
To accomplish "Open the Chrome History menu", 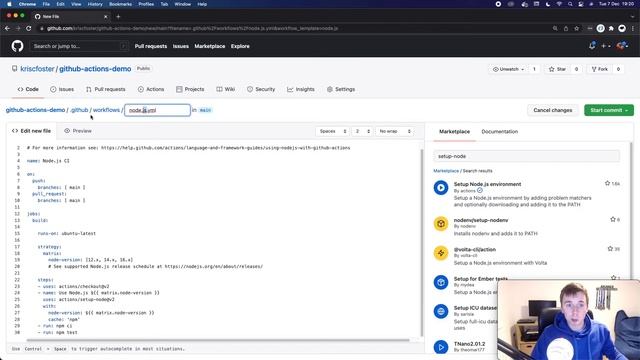I will [x=95, y=4].
